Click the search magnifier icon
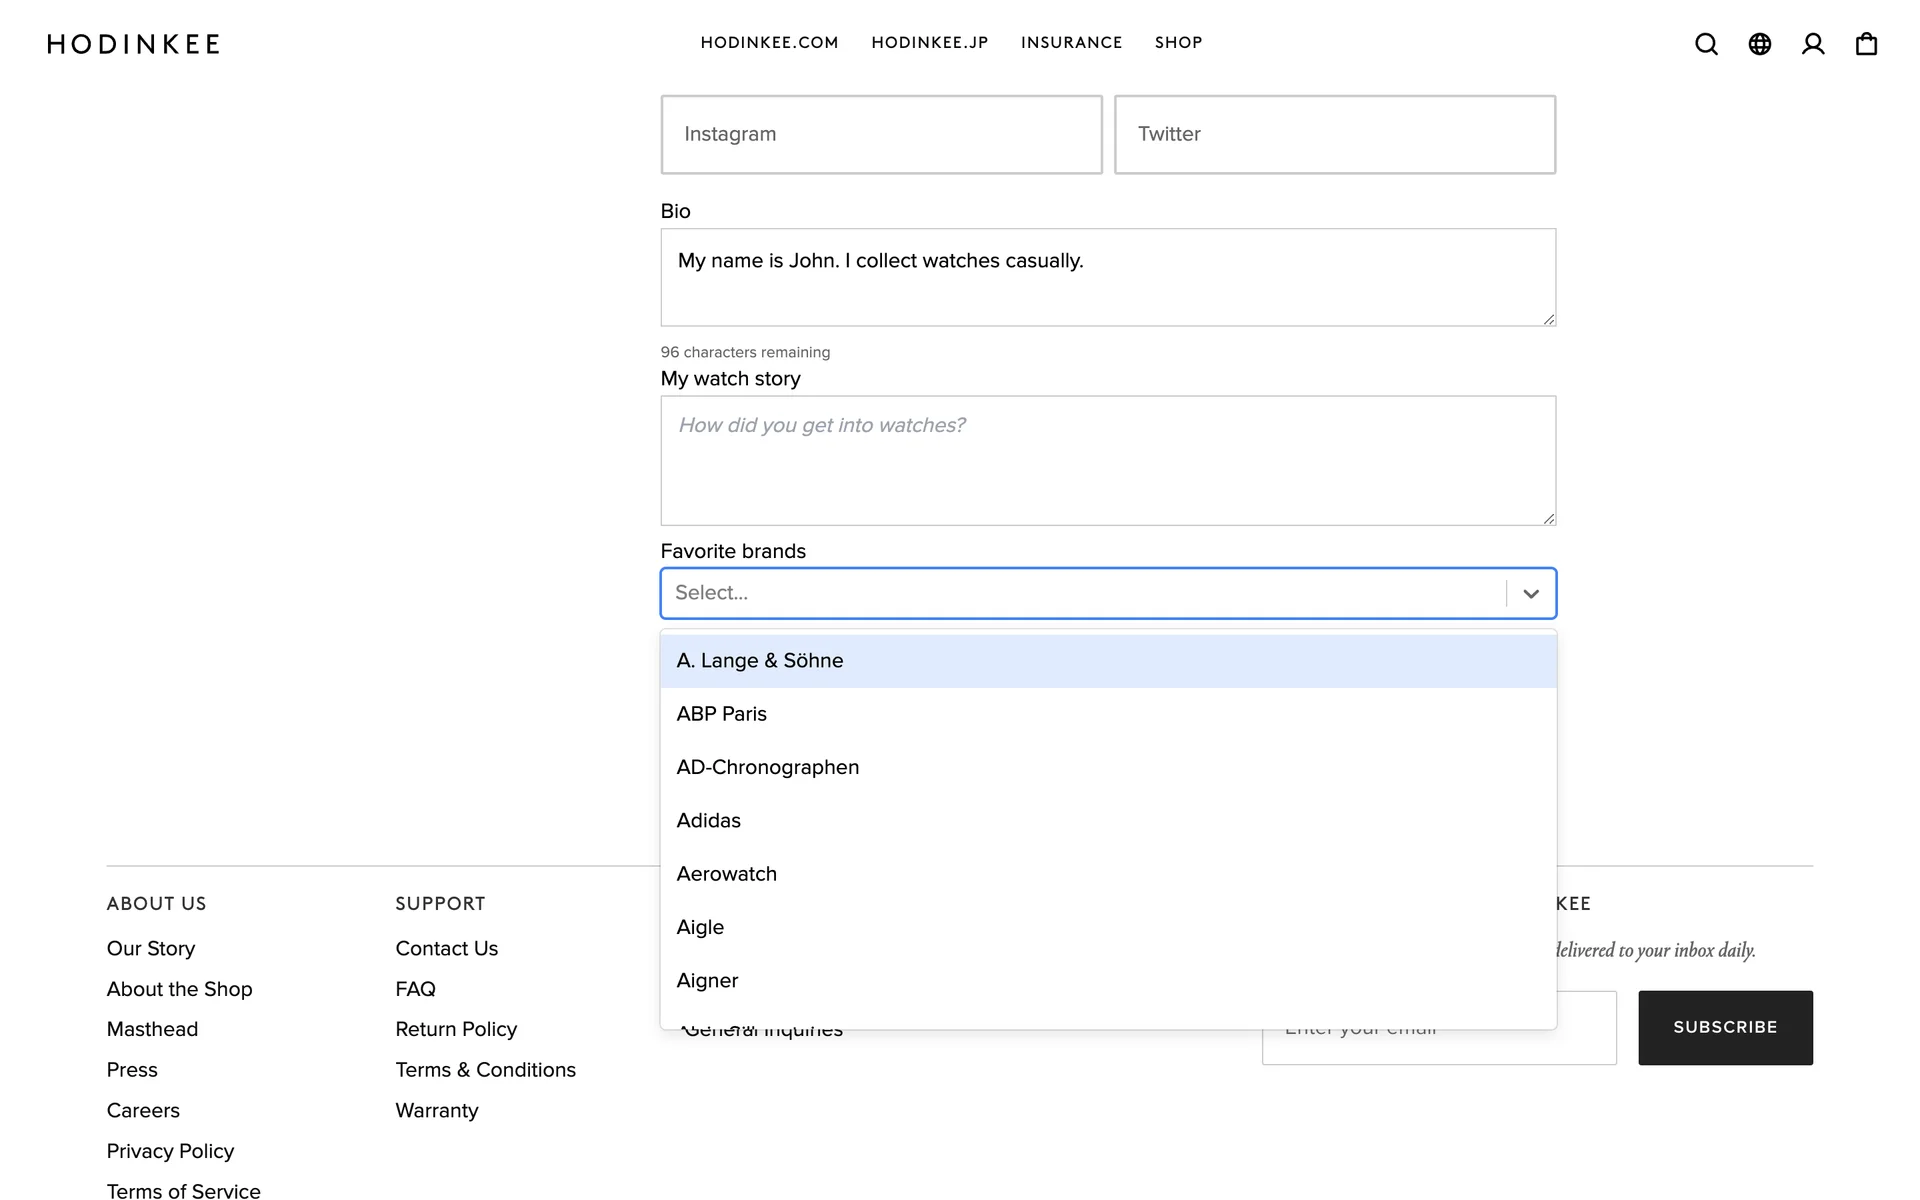The width and height of the screenshot is (1920, 1200). coord(1706,44)
